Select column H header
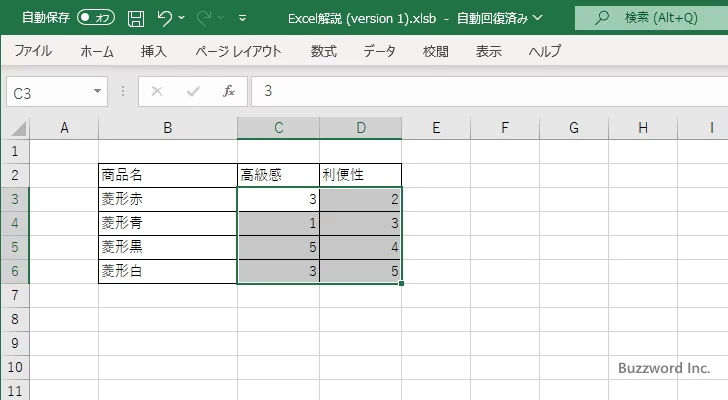This screenshot has width=728, height=400. (643, 128)
